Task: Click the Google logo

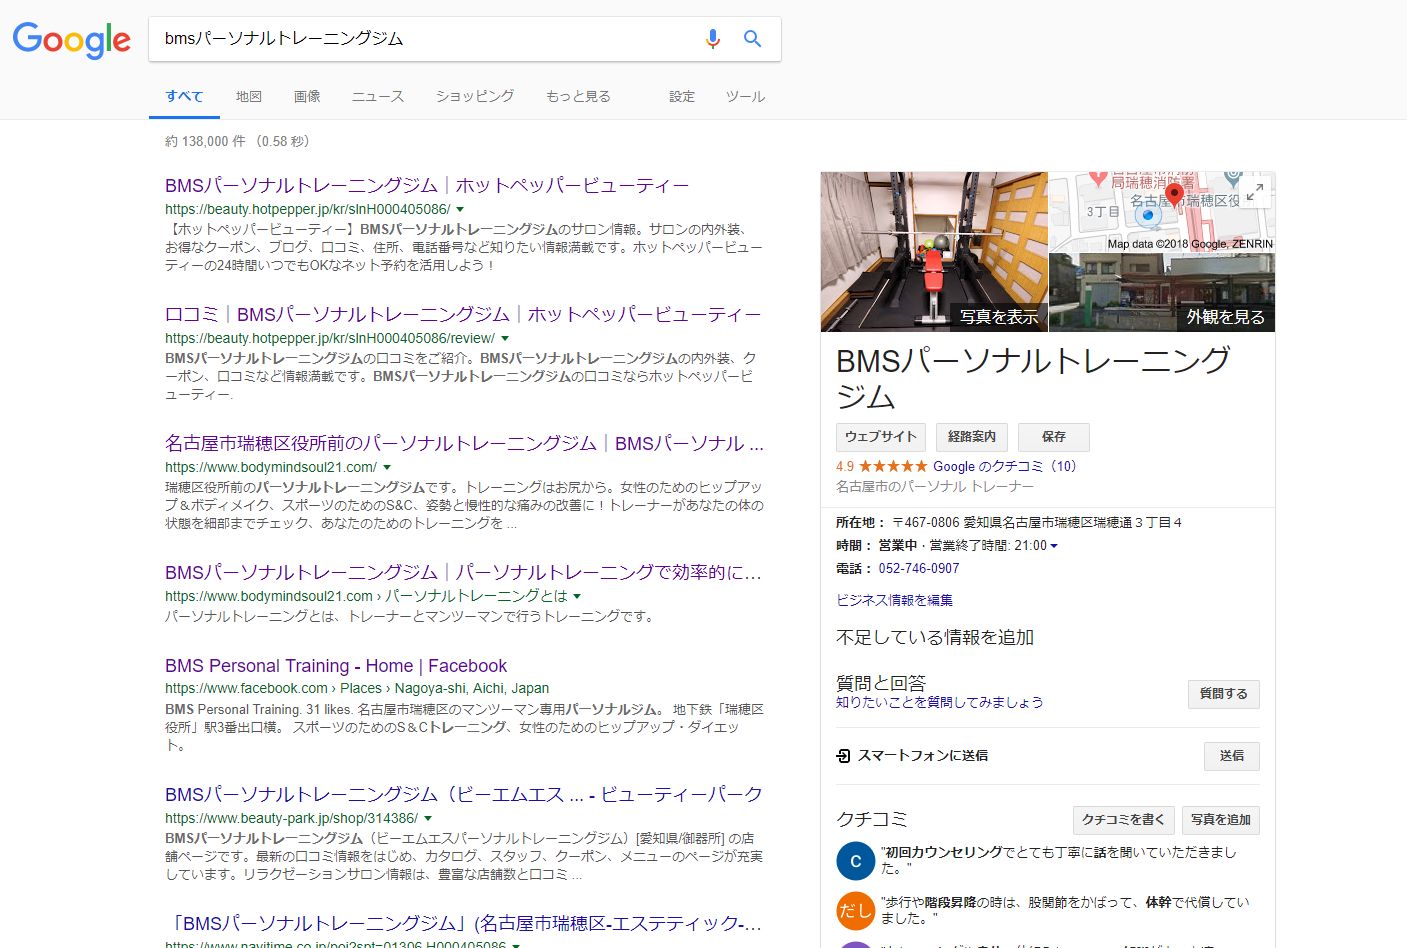Action: coord(71,39)
